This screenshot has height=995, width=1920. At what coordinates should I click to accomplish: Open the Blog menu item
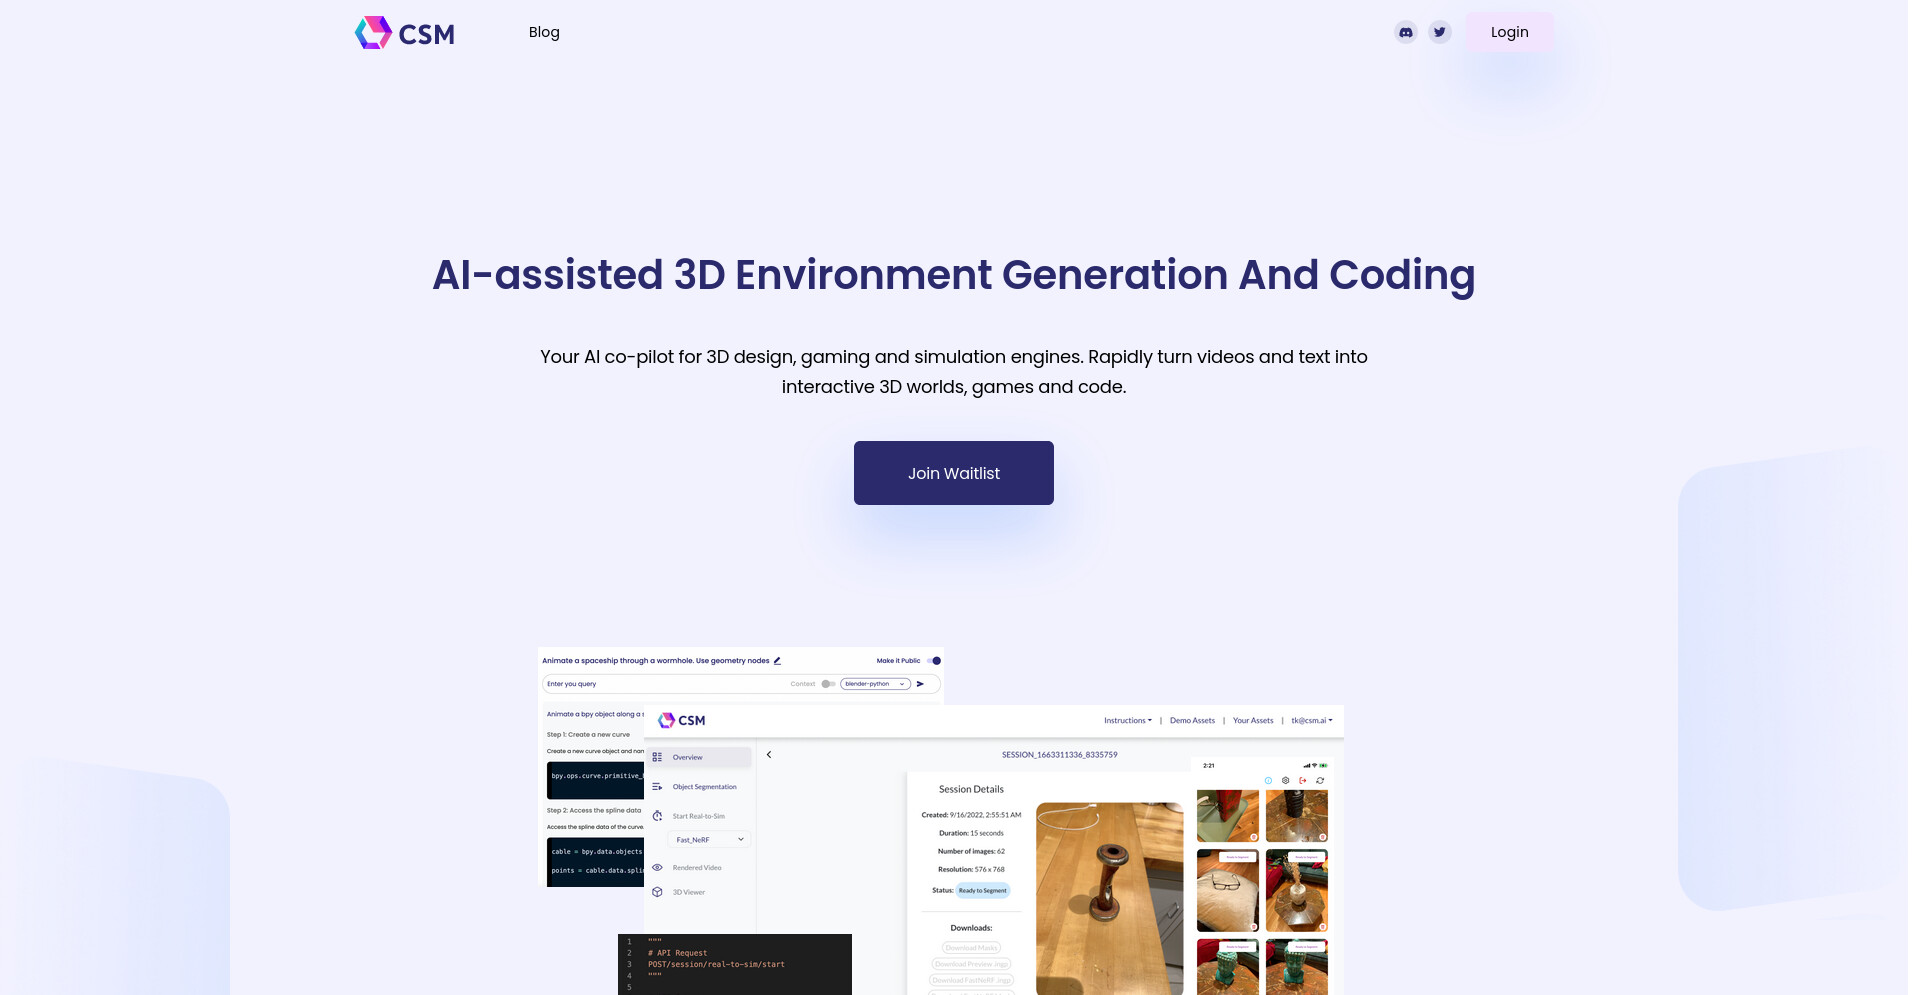(544, 32)
